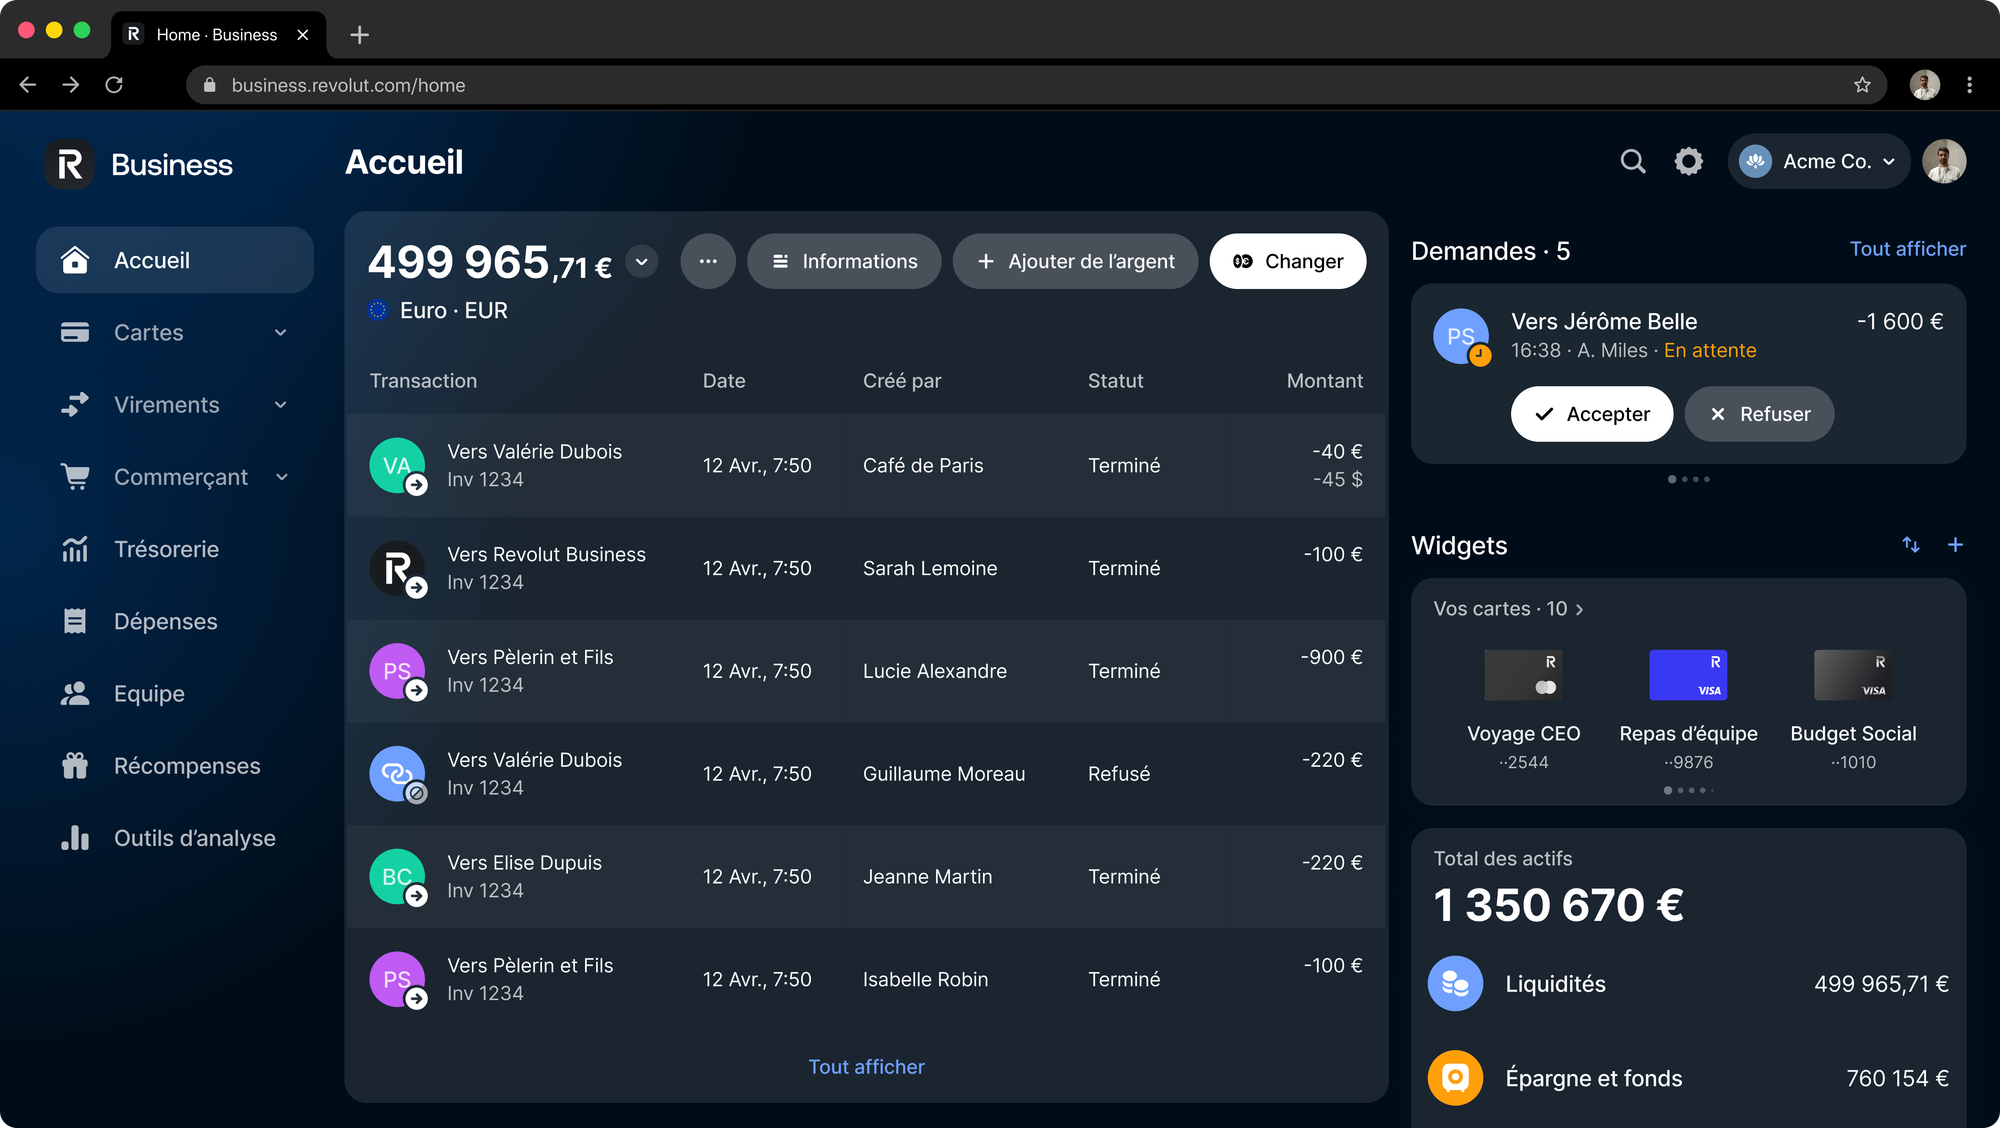This screenshot has width=2000, height=1128.
Task: Open the search magnifier icon
Action: coord(1633,161)
